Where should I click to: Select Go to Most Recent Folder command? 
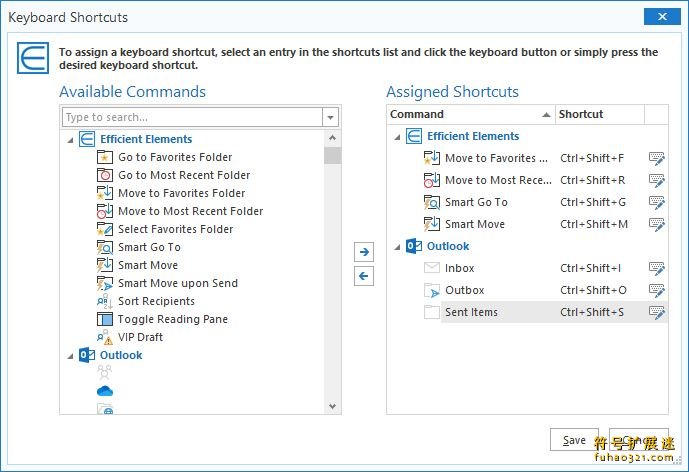[184, 175]
